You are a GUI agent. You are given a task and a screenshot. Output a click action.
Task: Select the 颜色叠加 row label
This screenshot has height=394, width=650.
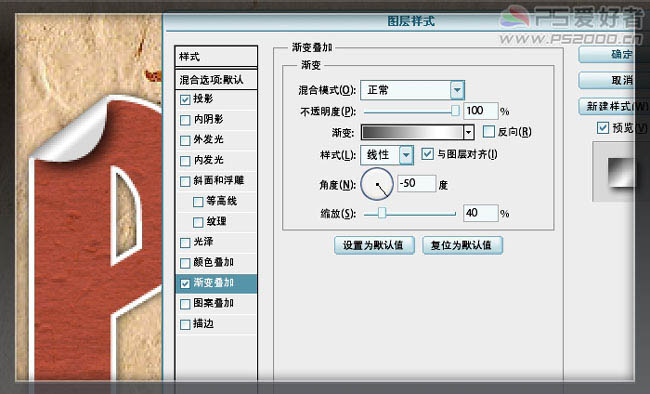[x=213, y=262]
